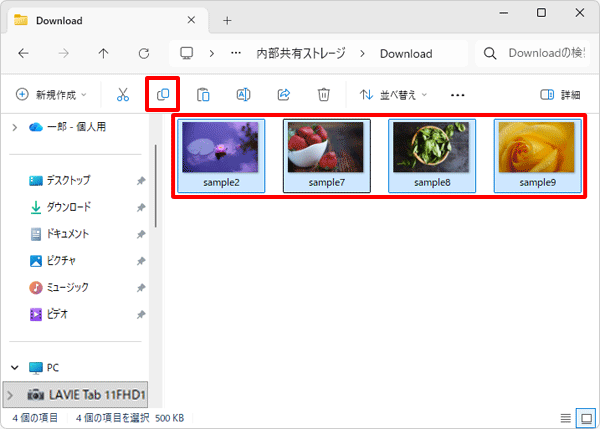Expand the LAVIE Tab 11FHD1 node
600x429 pixels.
(10, 395)
